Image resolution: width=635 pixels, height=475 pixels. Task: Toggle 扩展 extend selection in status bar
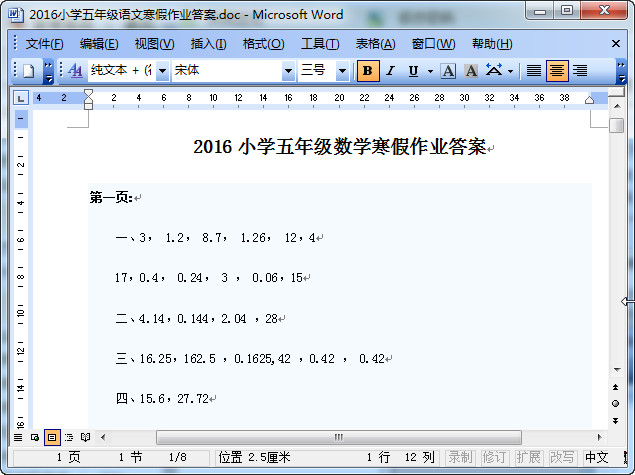tap(528, 458)
